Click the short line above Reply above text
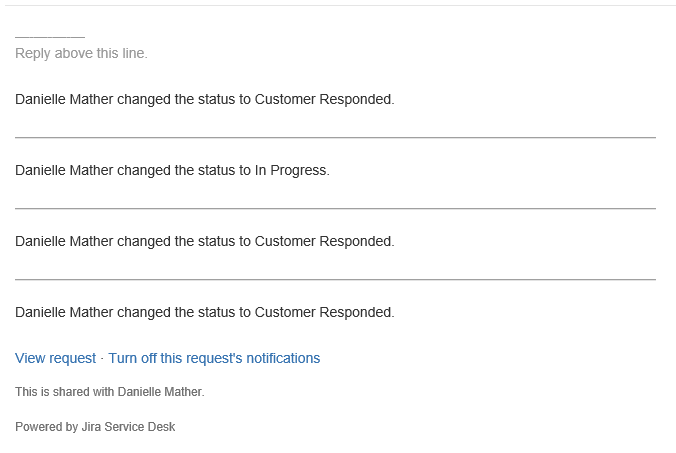The image size is (676, 453). (50, 37)
